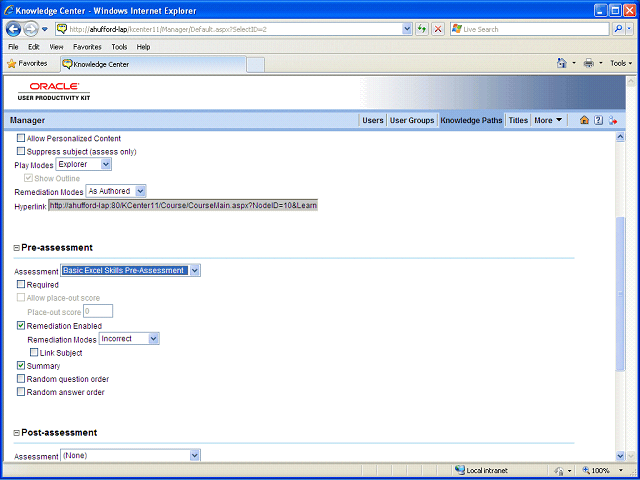Open the Post-assessment (None) dropdown
The height and width of the screenshot is (480, 640).
[130, 455]
